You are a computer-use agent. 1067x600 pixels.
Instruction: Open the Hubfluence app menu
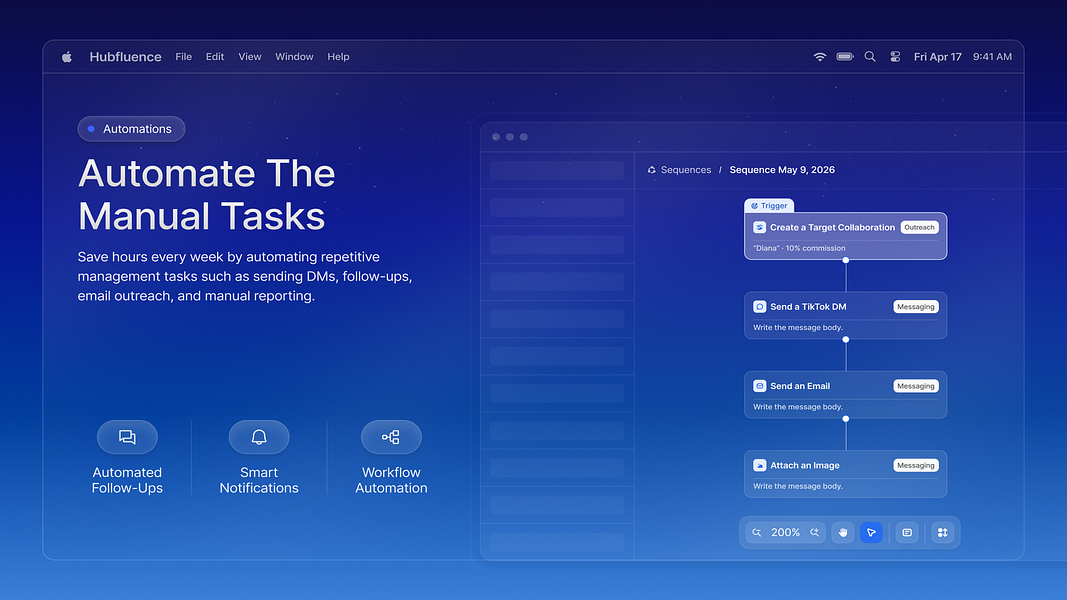tap(125, 57)
